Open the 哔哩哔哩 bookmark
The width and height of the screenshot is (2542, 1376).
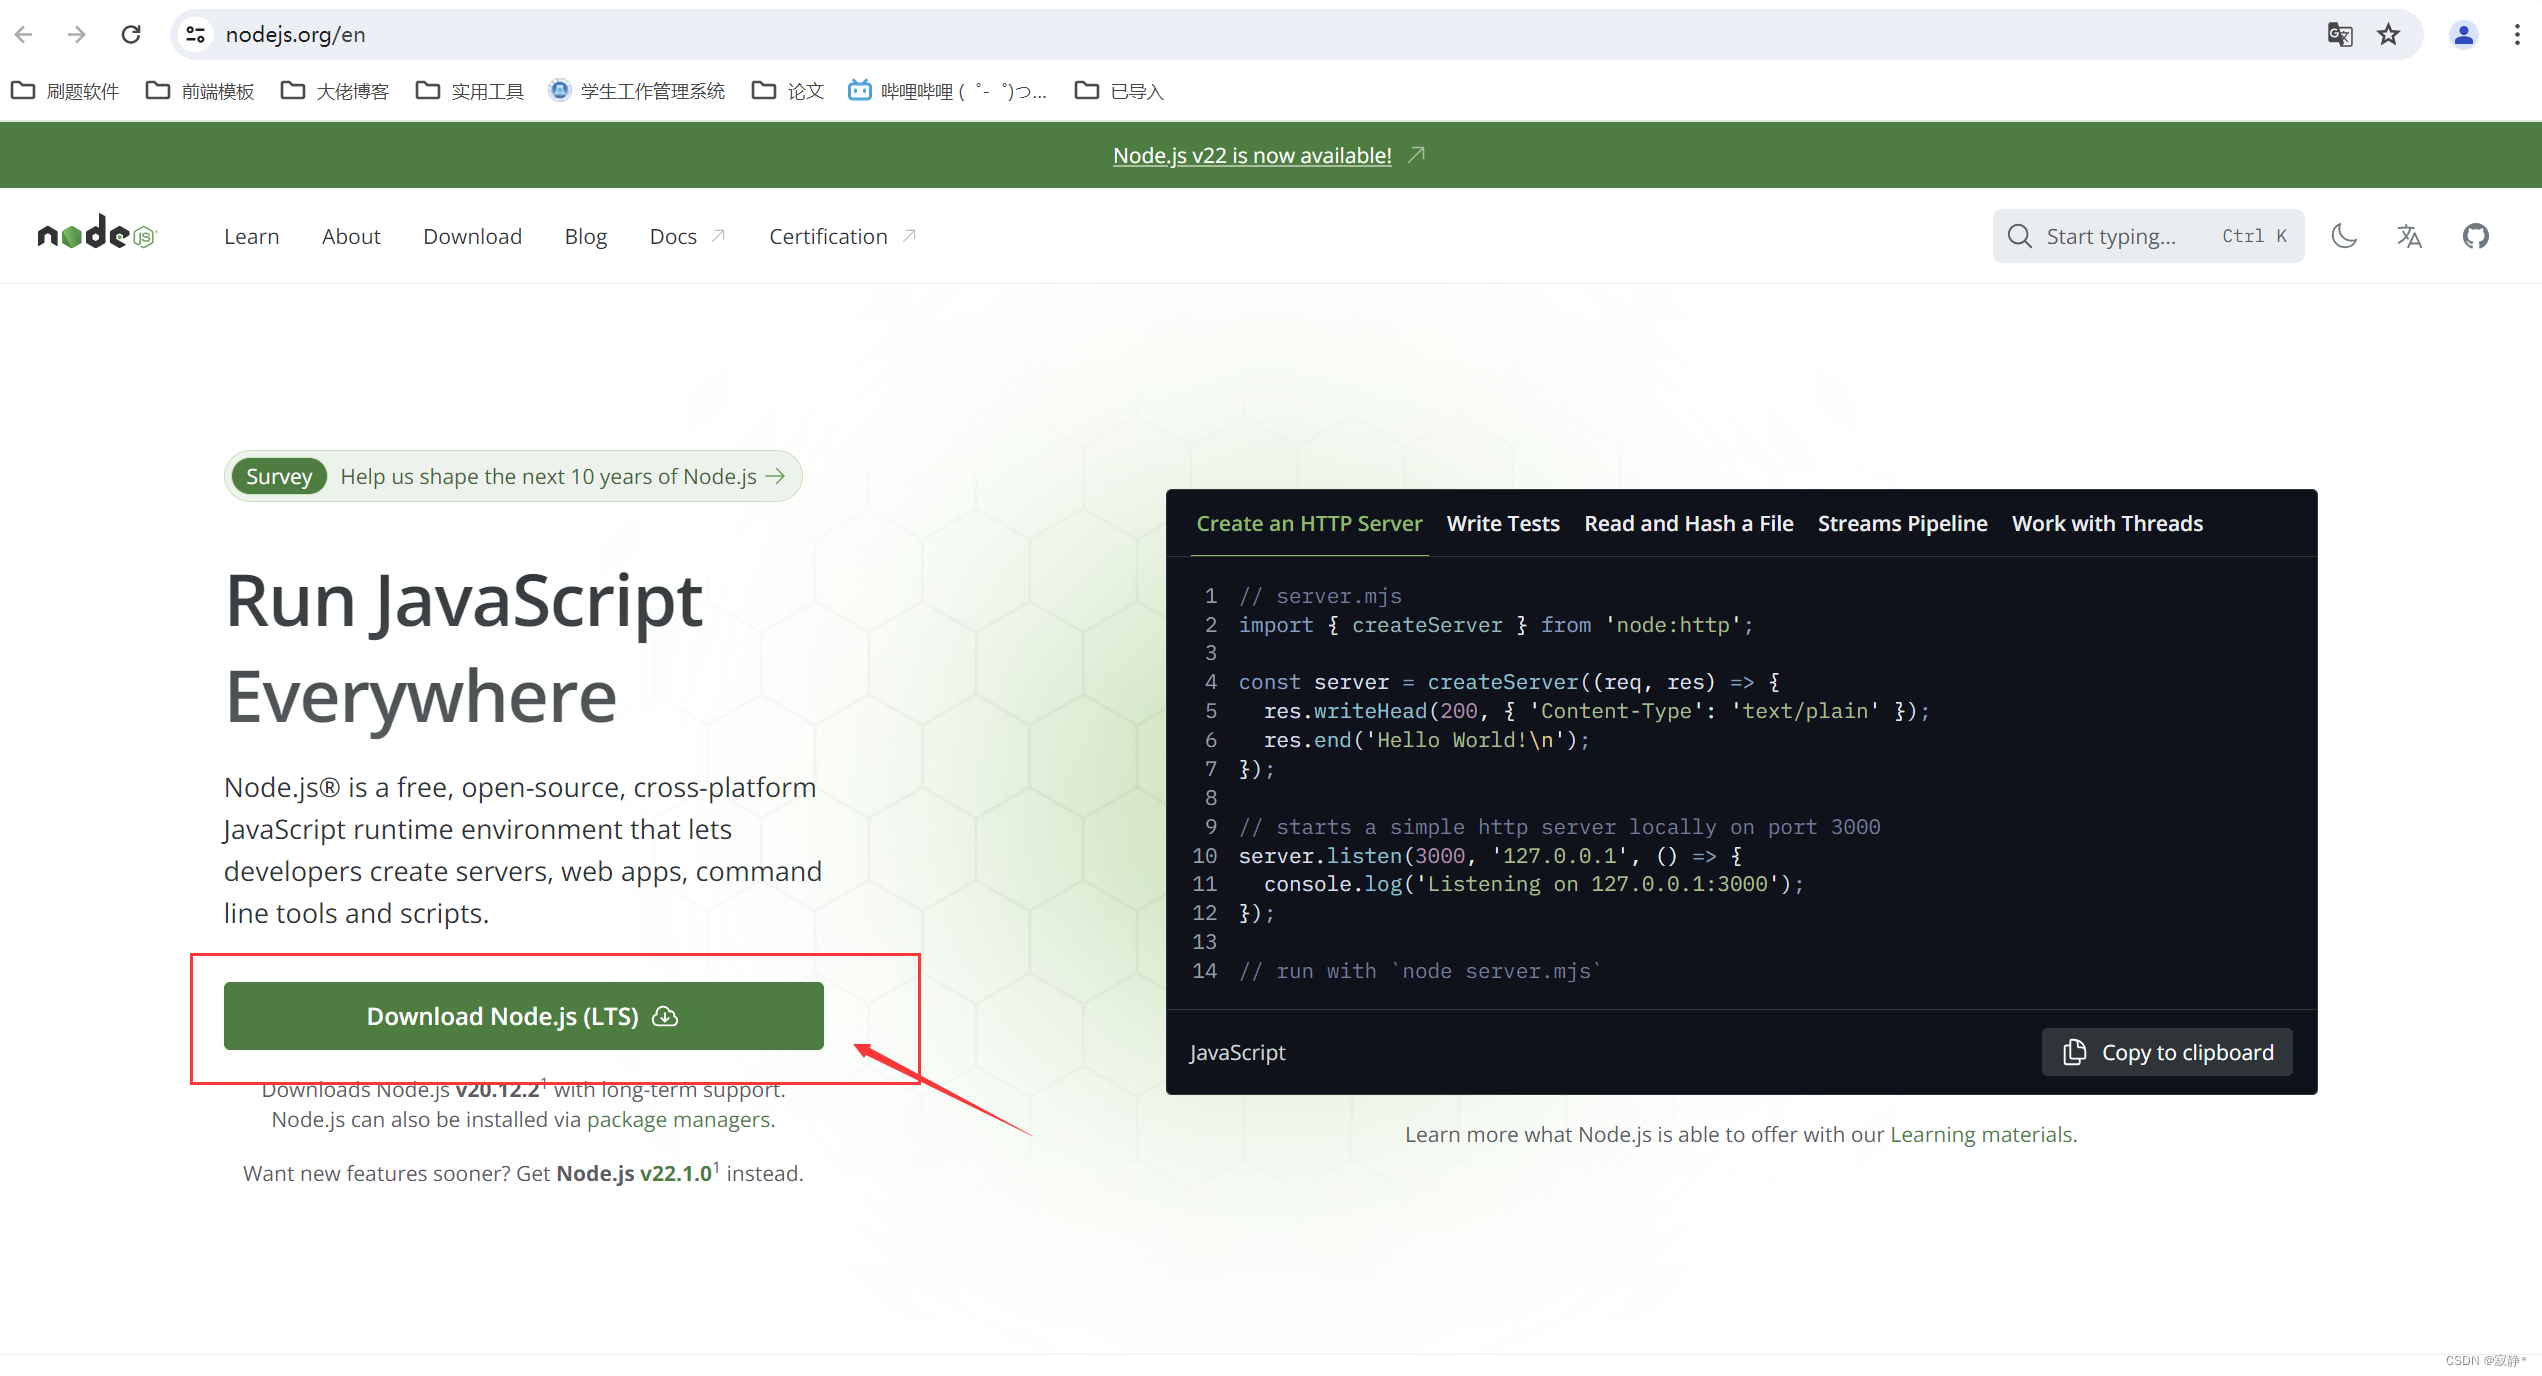click(947, 91)
